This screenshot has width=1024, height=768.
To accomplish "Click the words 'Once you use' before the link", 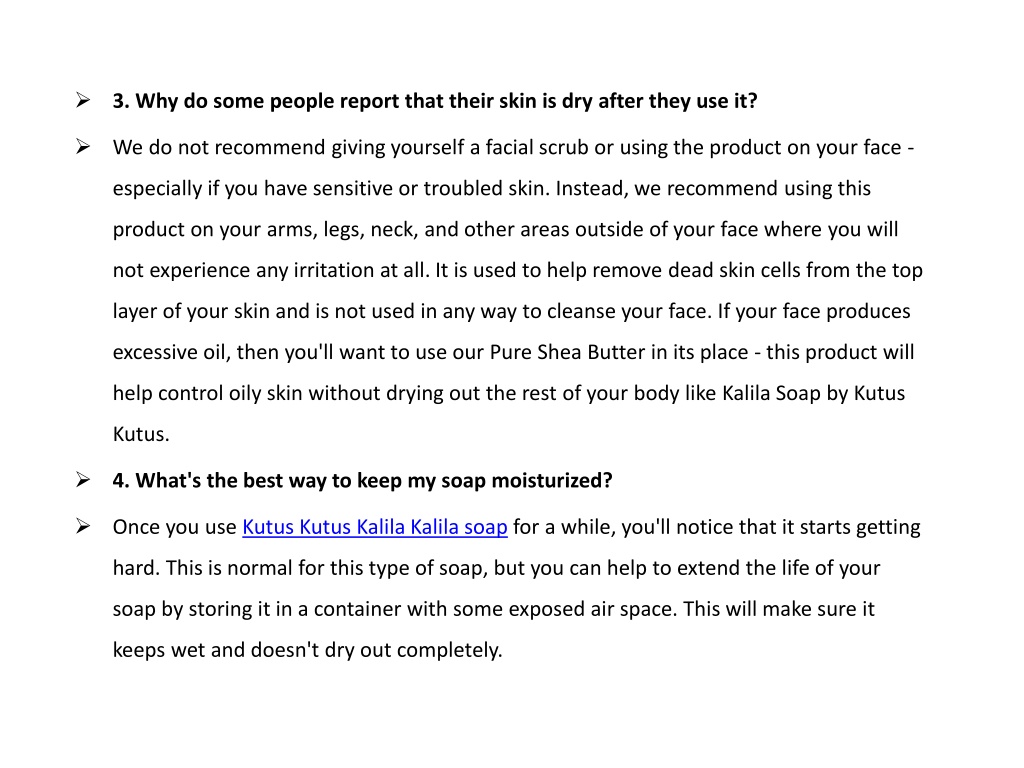I will pos(174,527).
